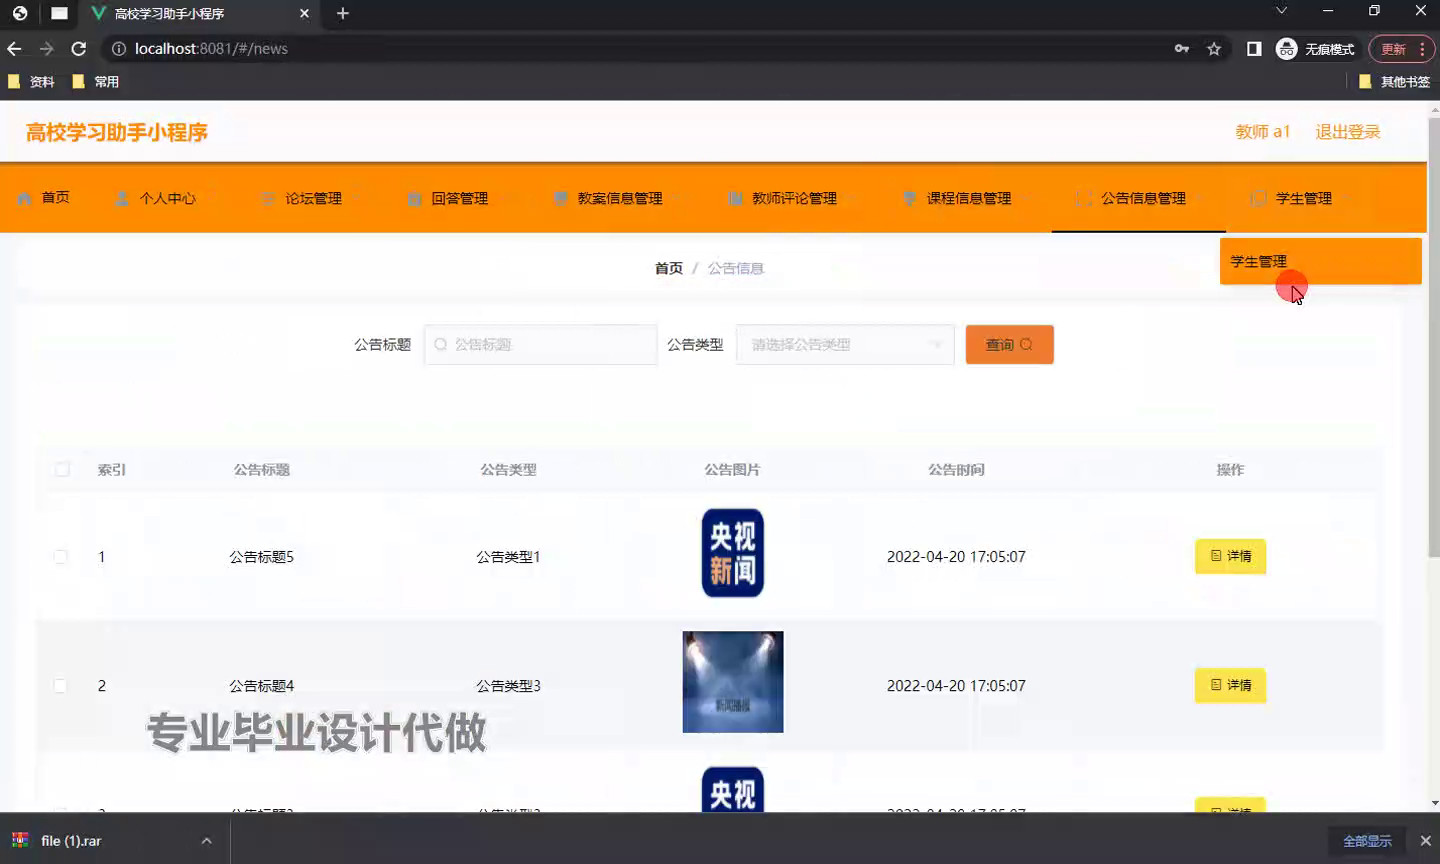Viewport: 1440px width, 864px height.
Task: Open 教师评论管理 menu
Action: [794, 198]
